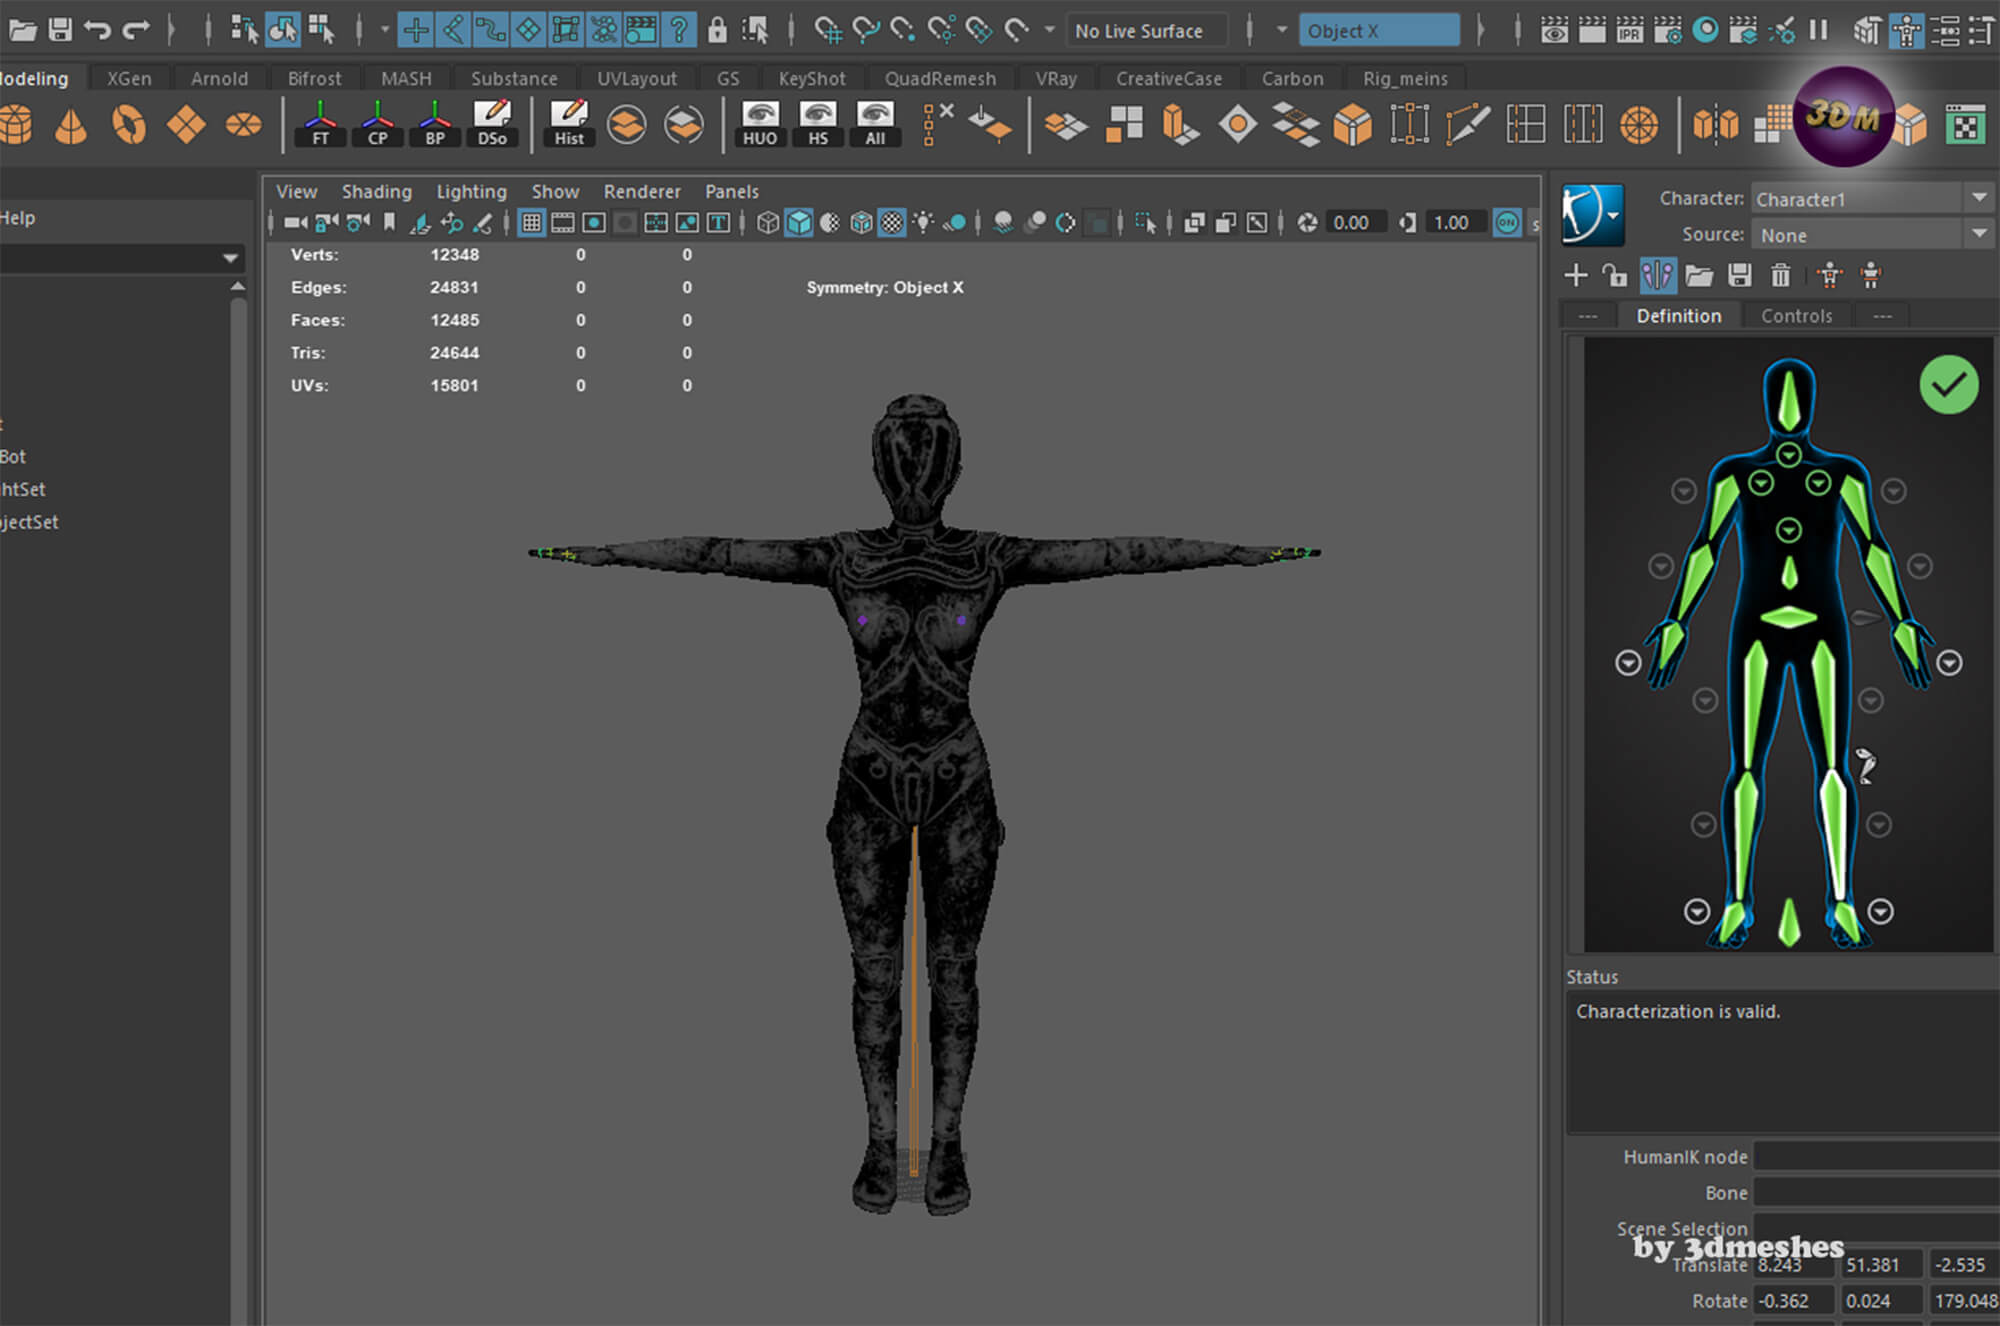2000x1326 pixels.
Task: Click the Center Pivot CP shelf icon
Action: (377, 124)
